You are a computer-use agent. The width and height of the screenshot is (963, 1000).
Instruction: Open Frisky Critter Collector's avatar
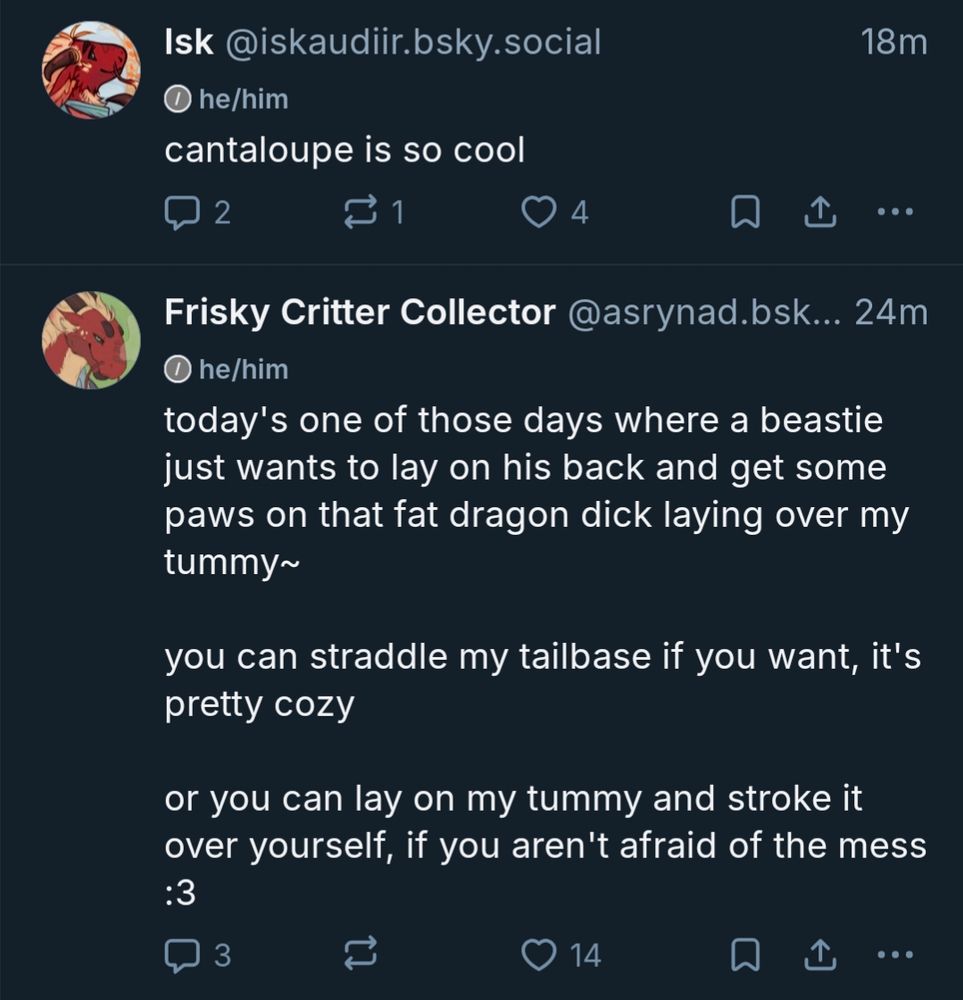pyautogui.click(x=90, y=340)
